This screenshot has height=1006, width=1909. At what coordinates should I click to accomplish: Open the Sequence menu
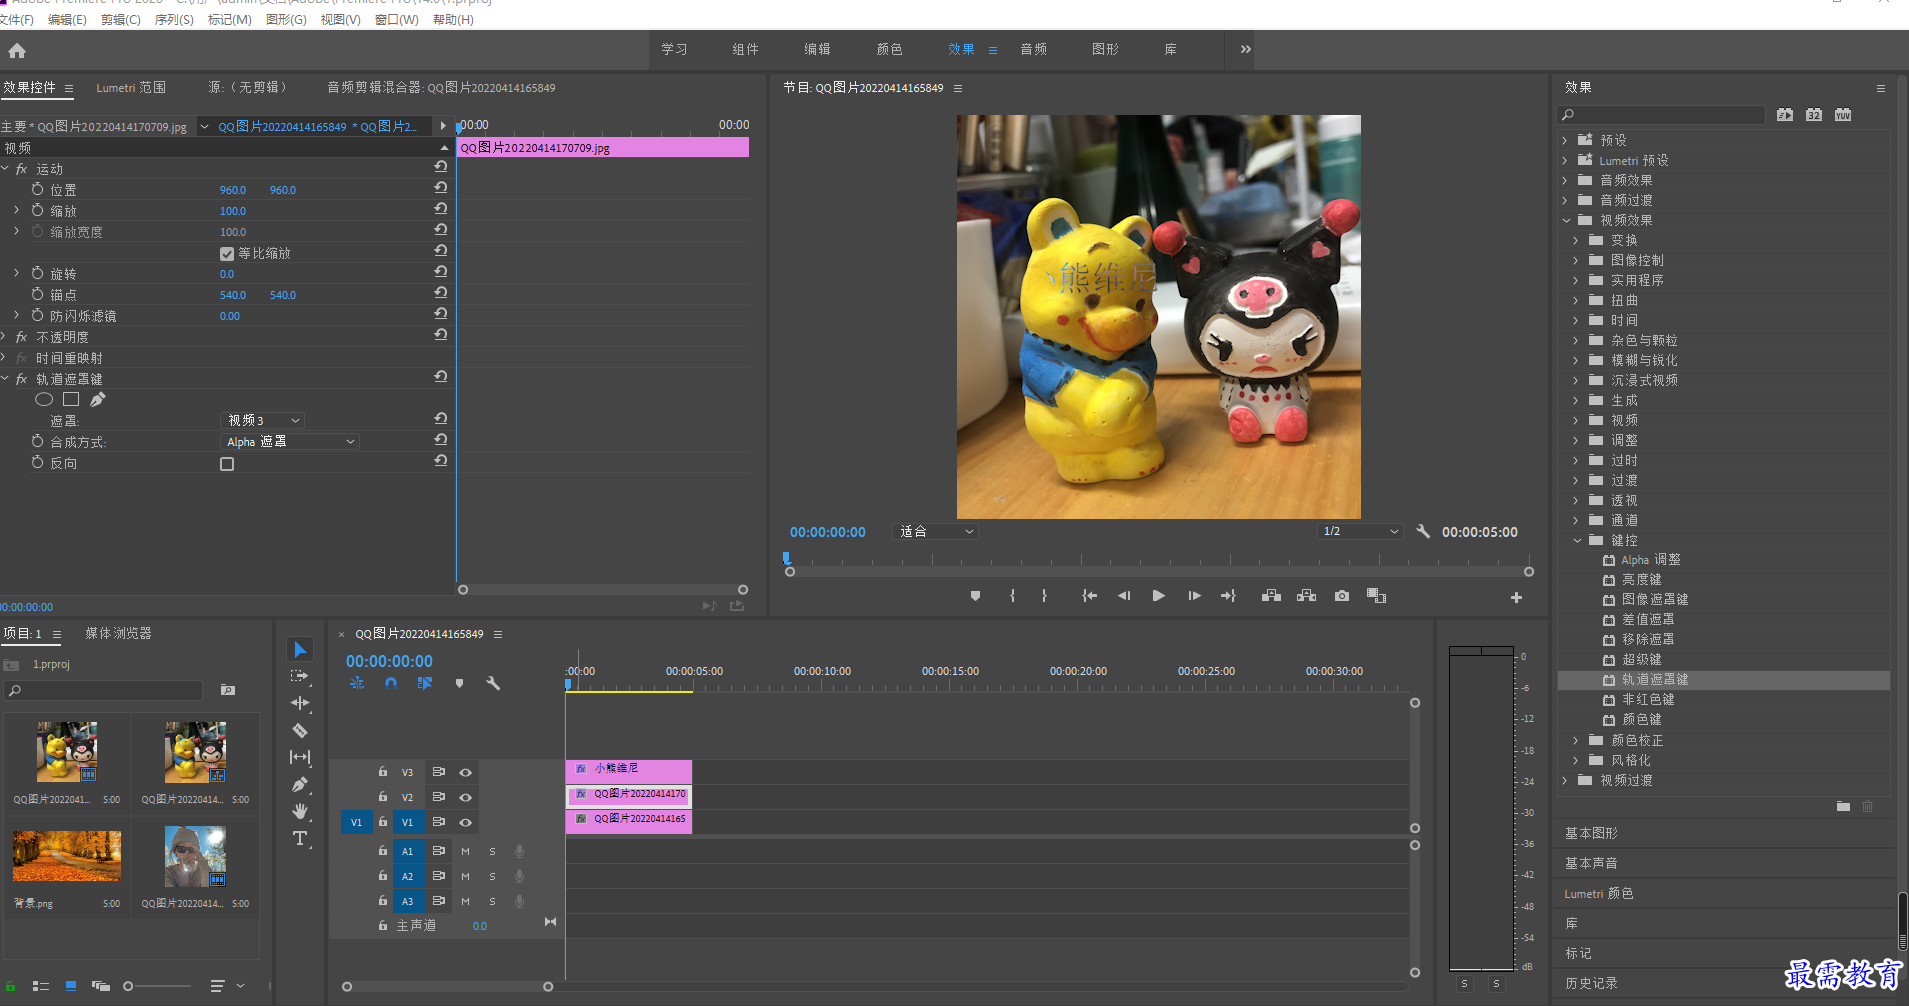pos(174,20)
